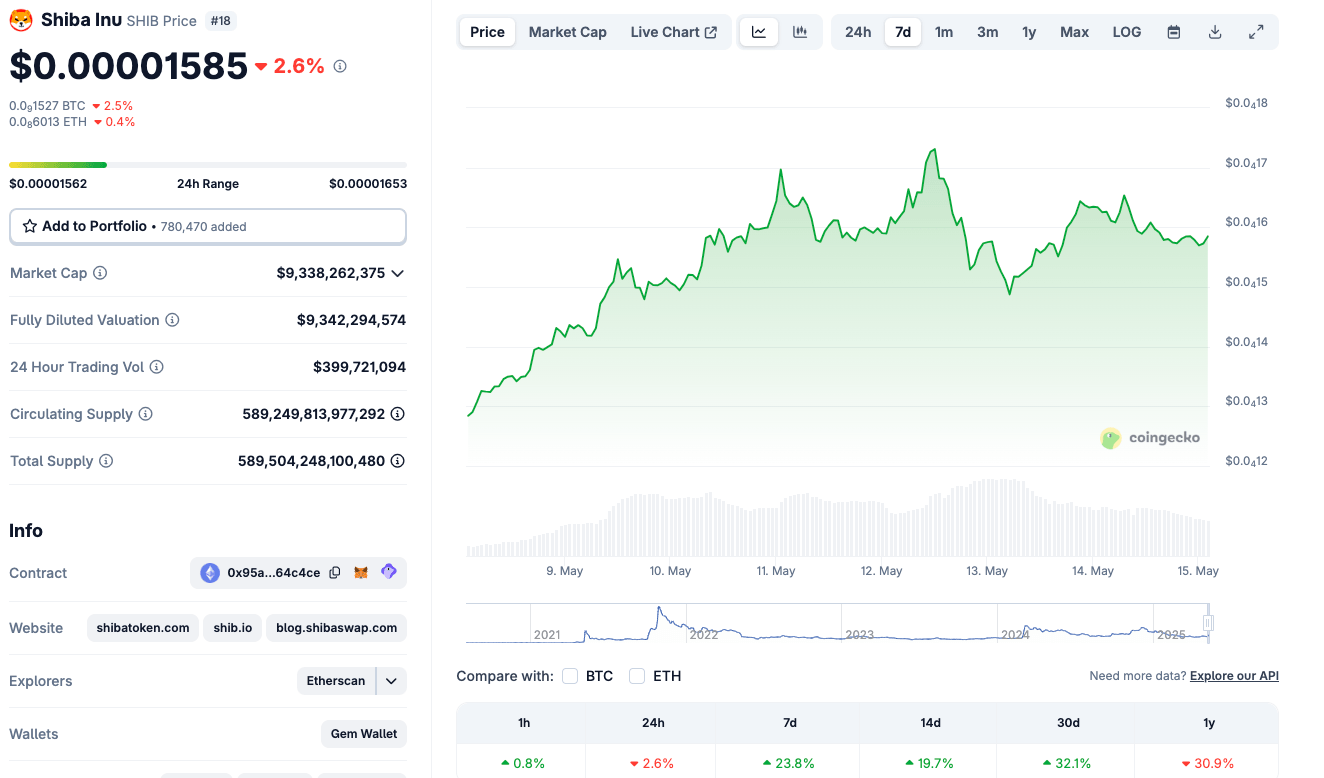Click the 24h Range progress bar

tap(207, 164)
